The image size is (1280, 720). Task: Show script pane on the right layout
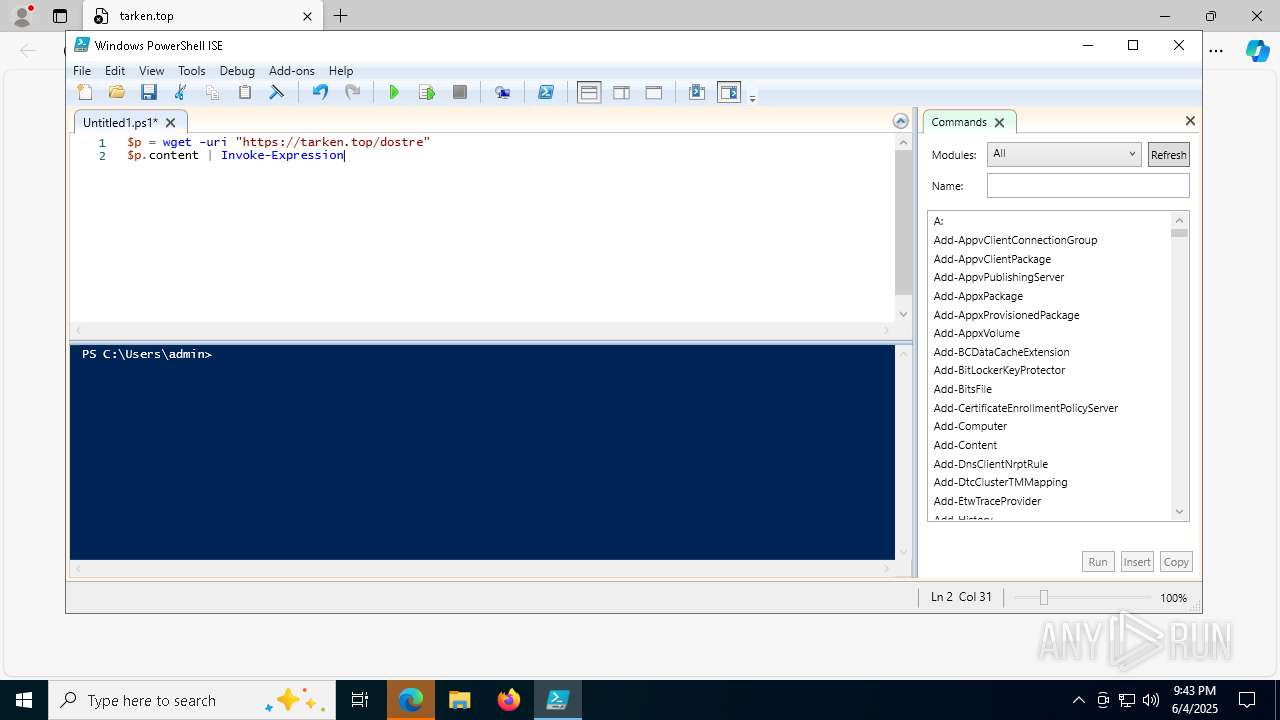point(621,92)
